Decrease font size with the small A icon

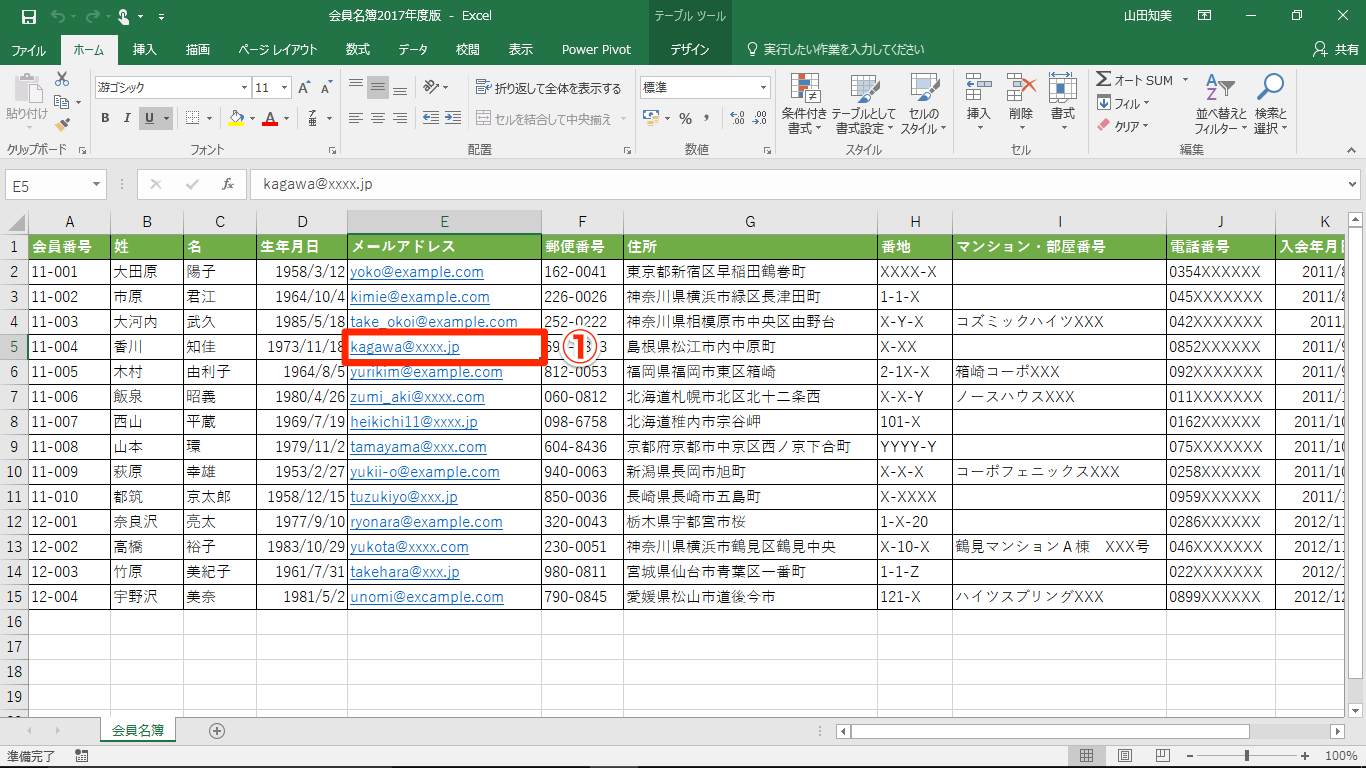click(327, 88)
